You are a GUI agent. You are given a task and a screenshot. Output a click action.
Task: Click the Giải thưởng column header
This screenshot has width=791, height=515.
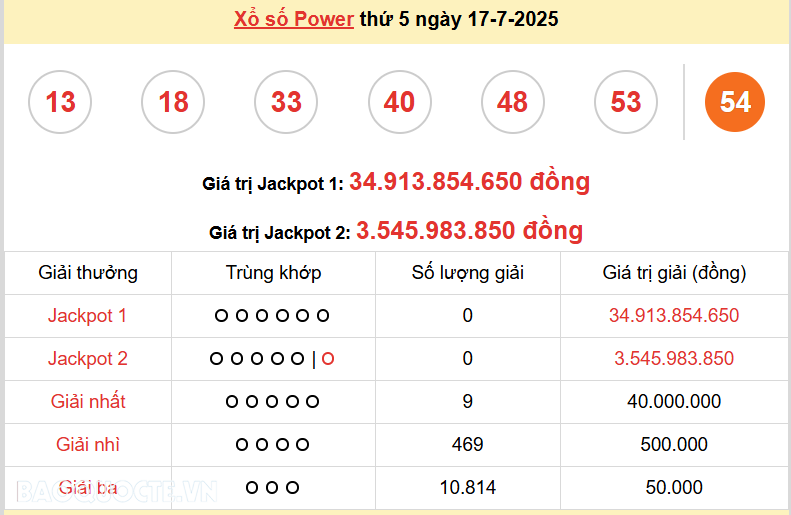tap(88, 273)
